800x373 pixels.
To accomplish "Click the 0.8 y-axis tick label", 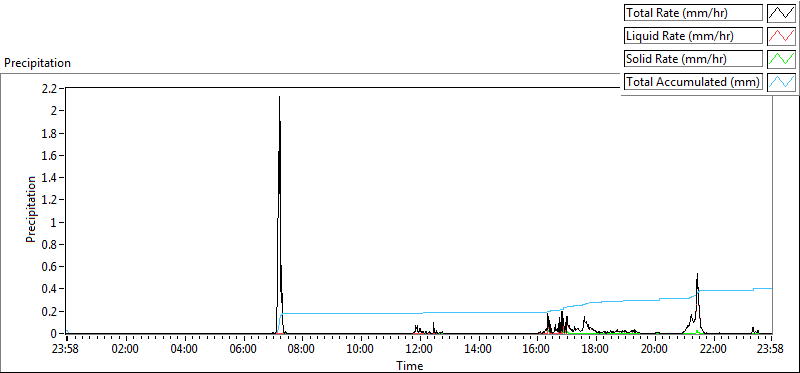I will tap(50, 244).
